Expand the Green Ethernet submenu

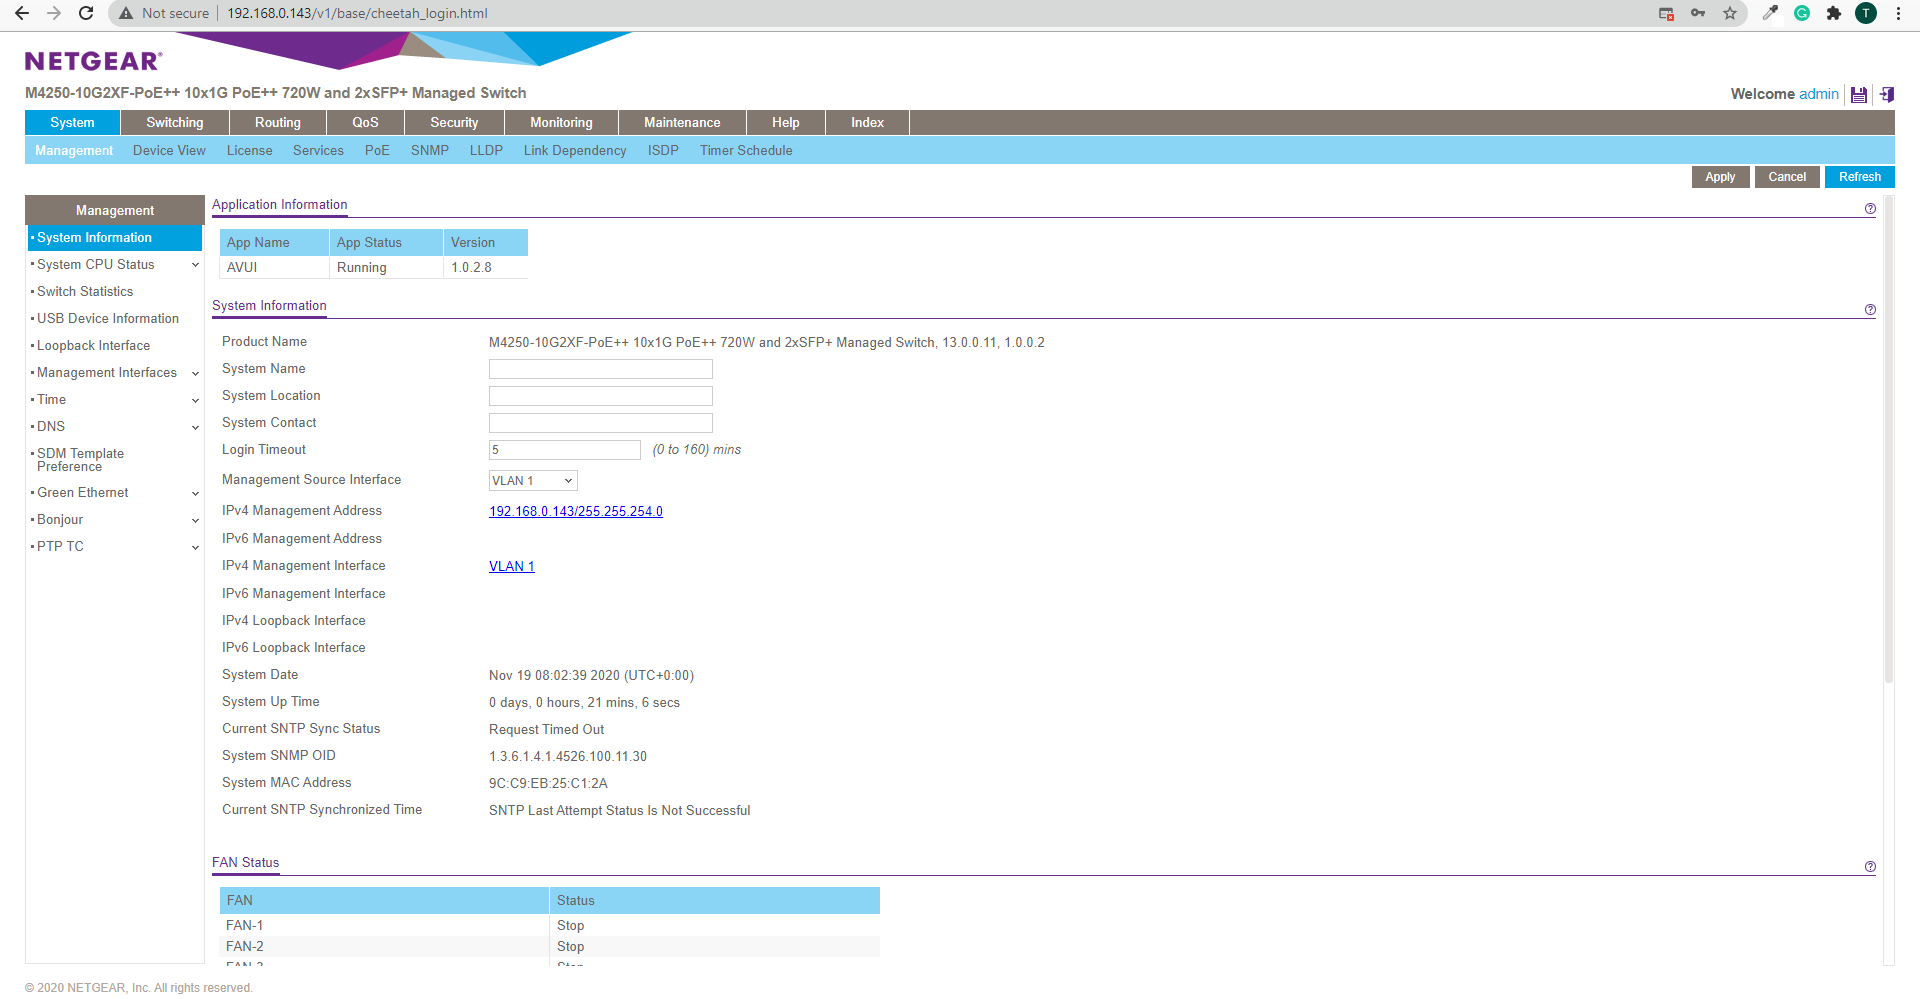pos(195,493)
